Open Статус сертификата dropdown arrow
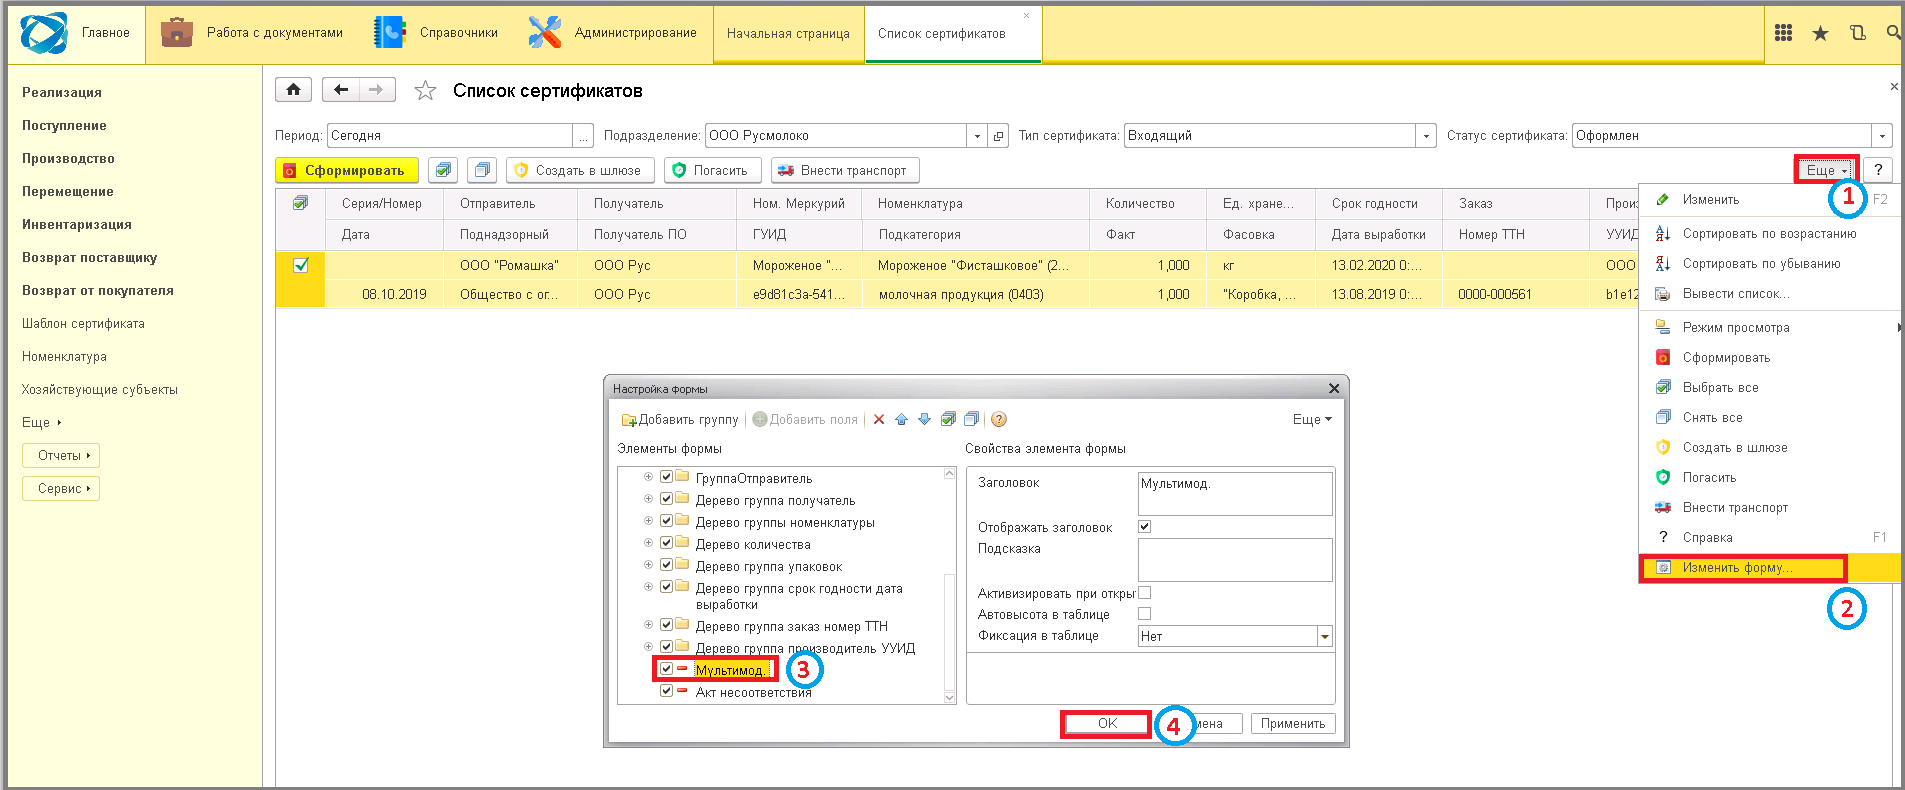 tap(1882, 136)
